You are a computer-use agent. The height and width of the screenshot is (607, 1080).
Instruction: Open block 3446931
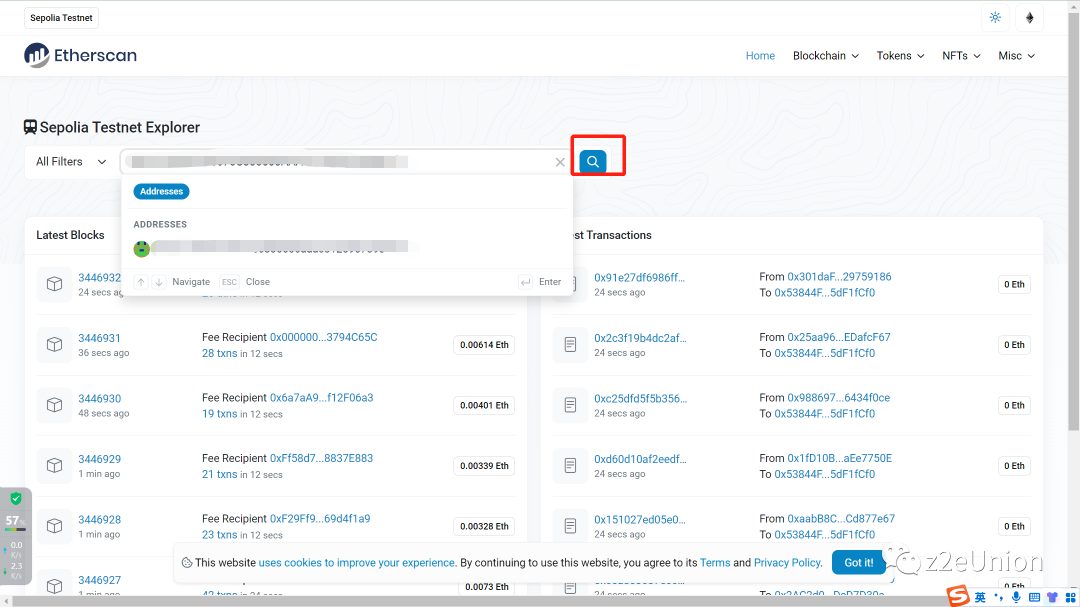[x=99, y=338]
